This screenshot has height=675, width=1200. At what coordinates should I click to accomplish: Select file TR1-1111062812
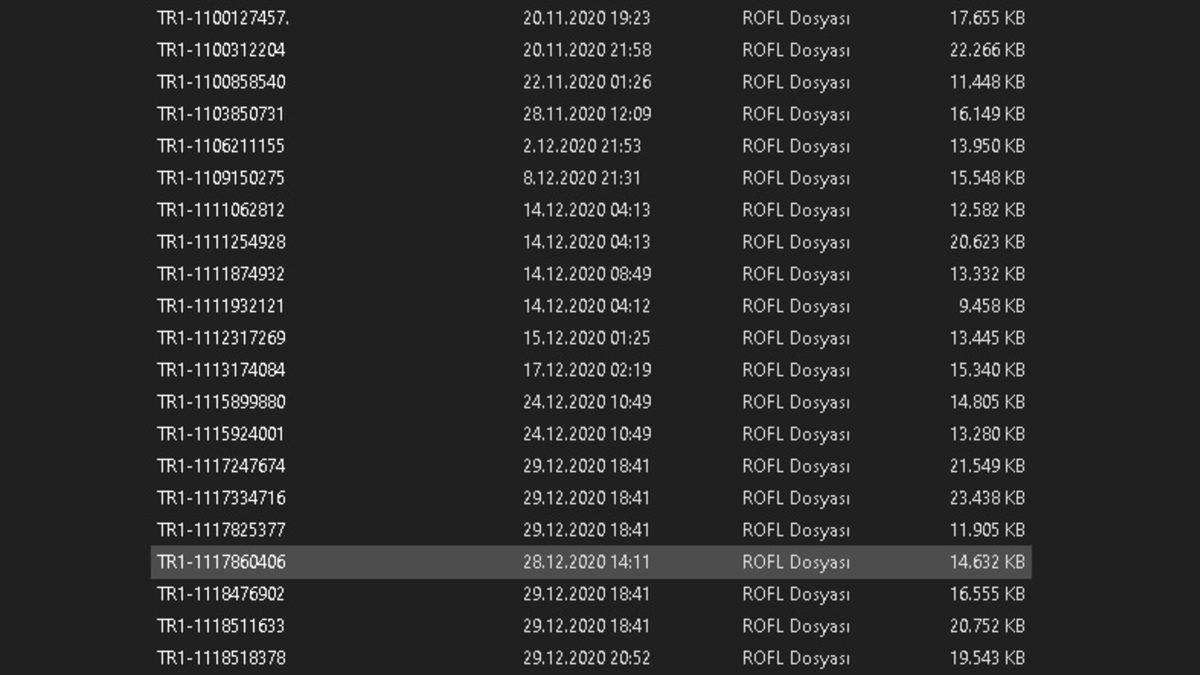[x=590, y=210]
